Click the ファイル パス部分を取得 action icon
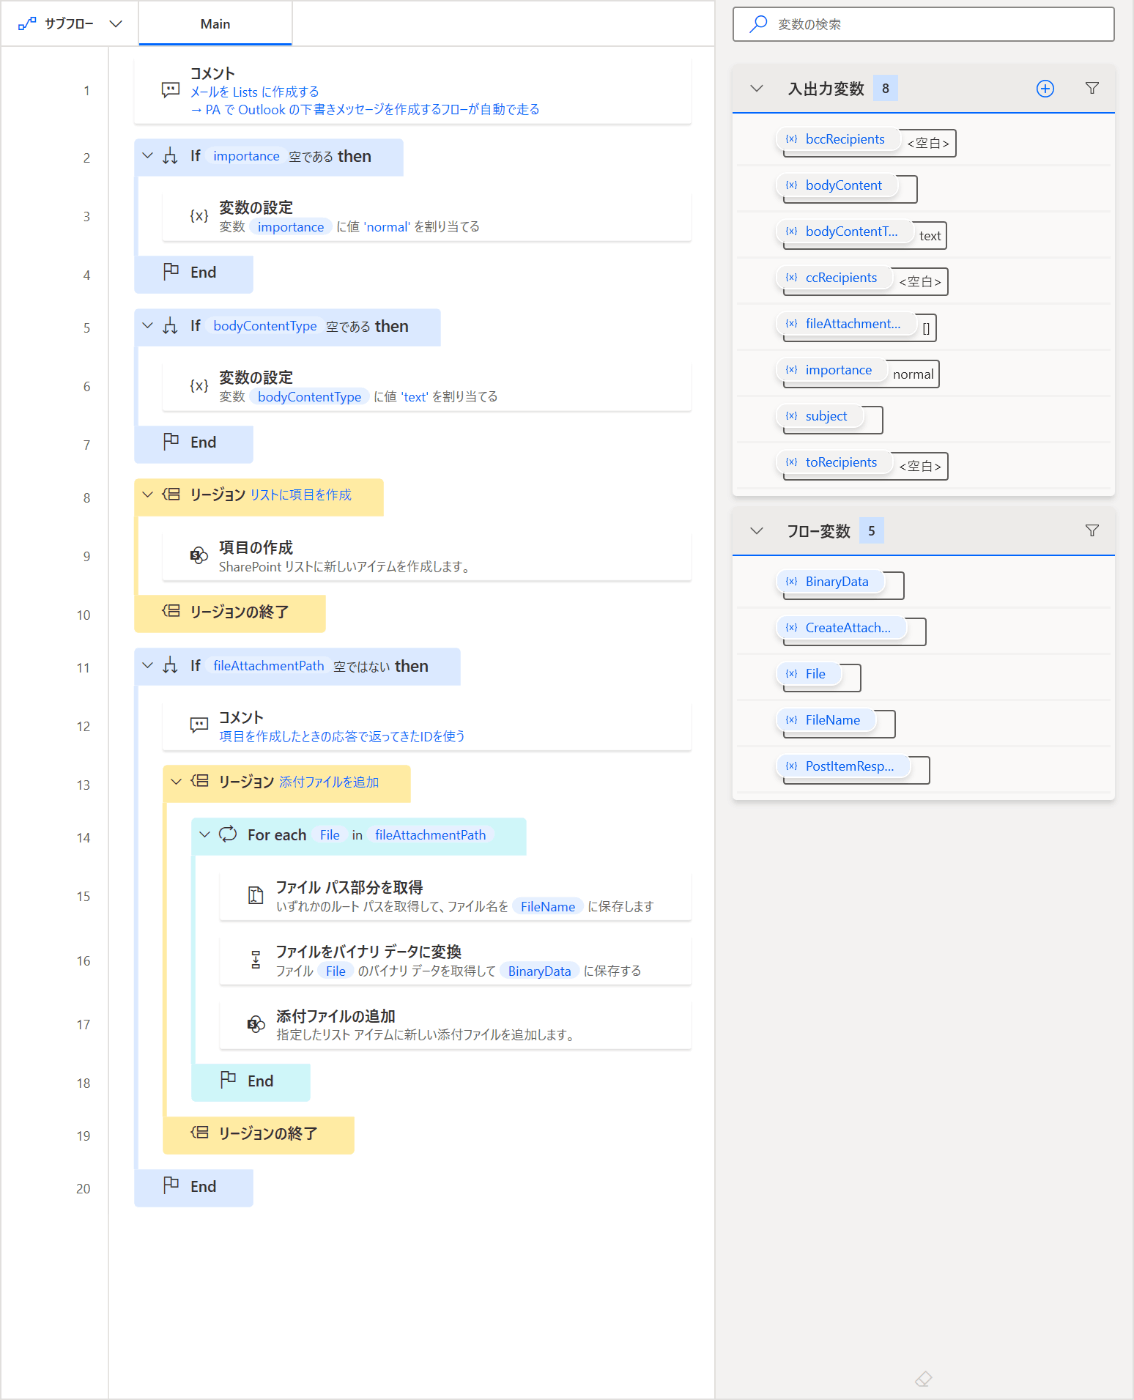The height and width of the screenshot is (1400, 1134). (255, 895)
